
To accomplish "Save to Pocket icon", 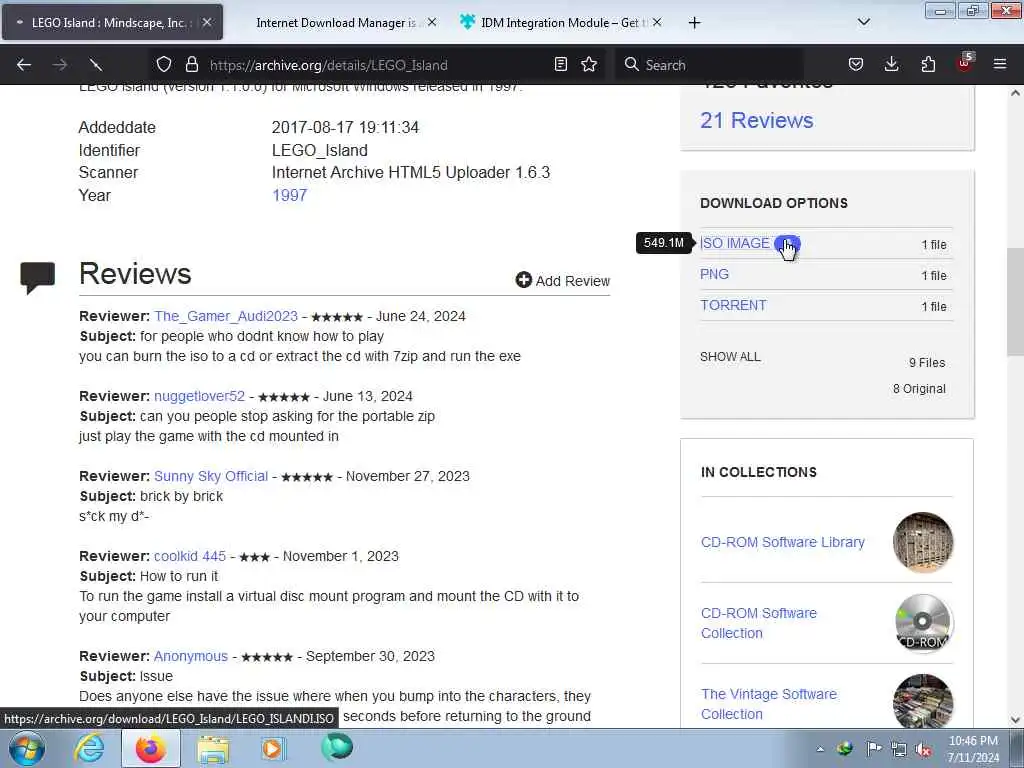I will (856, 65).
